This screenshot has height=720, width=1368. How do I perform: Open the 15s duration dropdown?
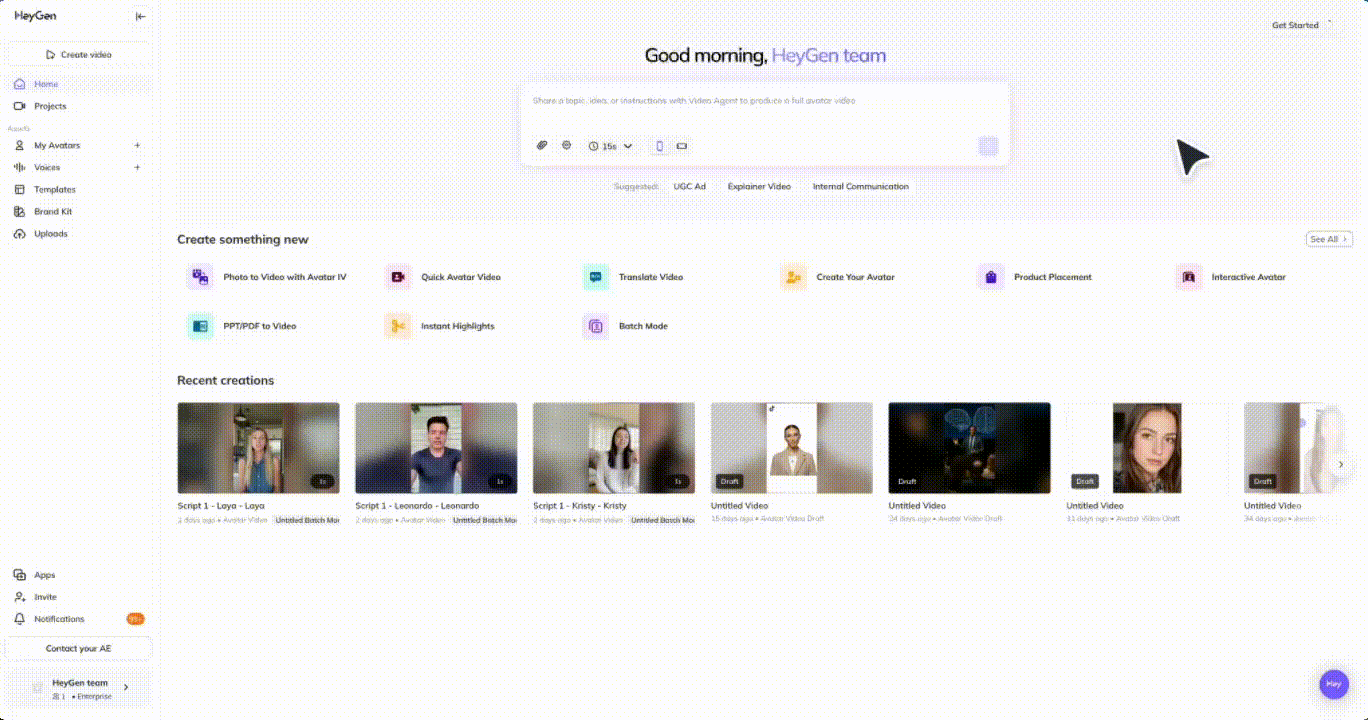point(610,146)
